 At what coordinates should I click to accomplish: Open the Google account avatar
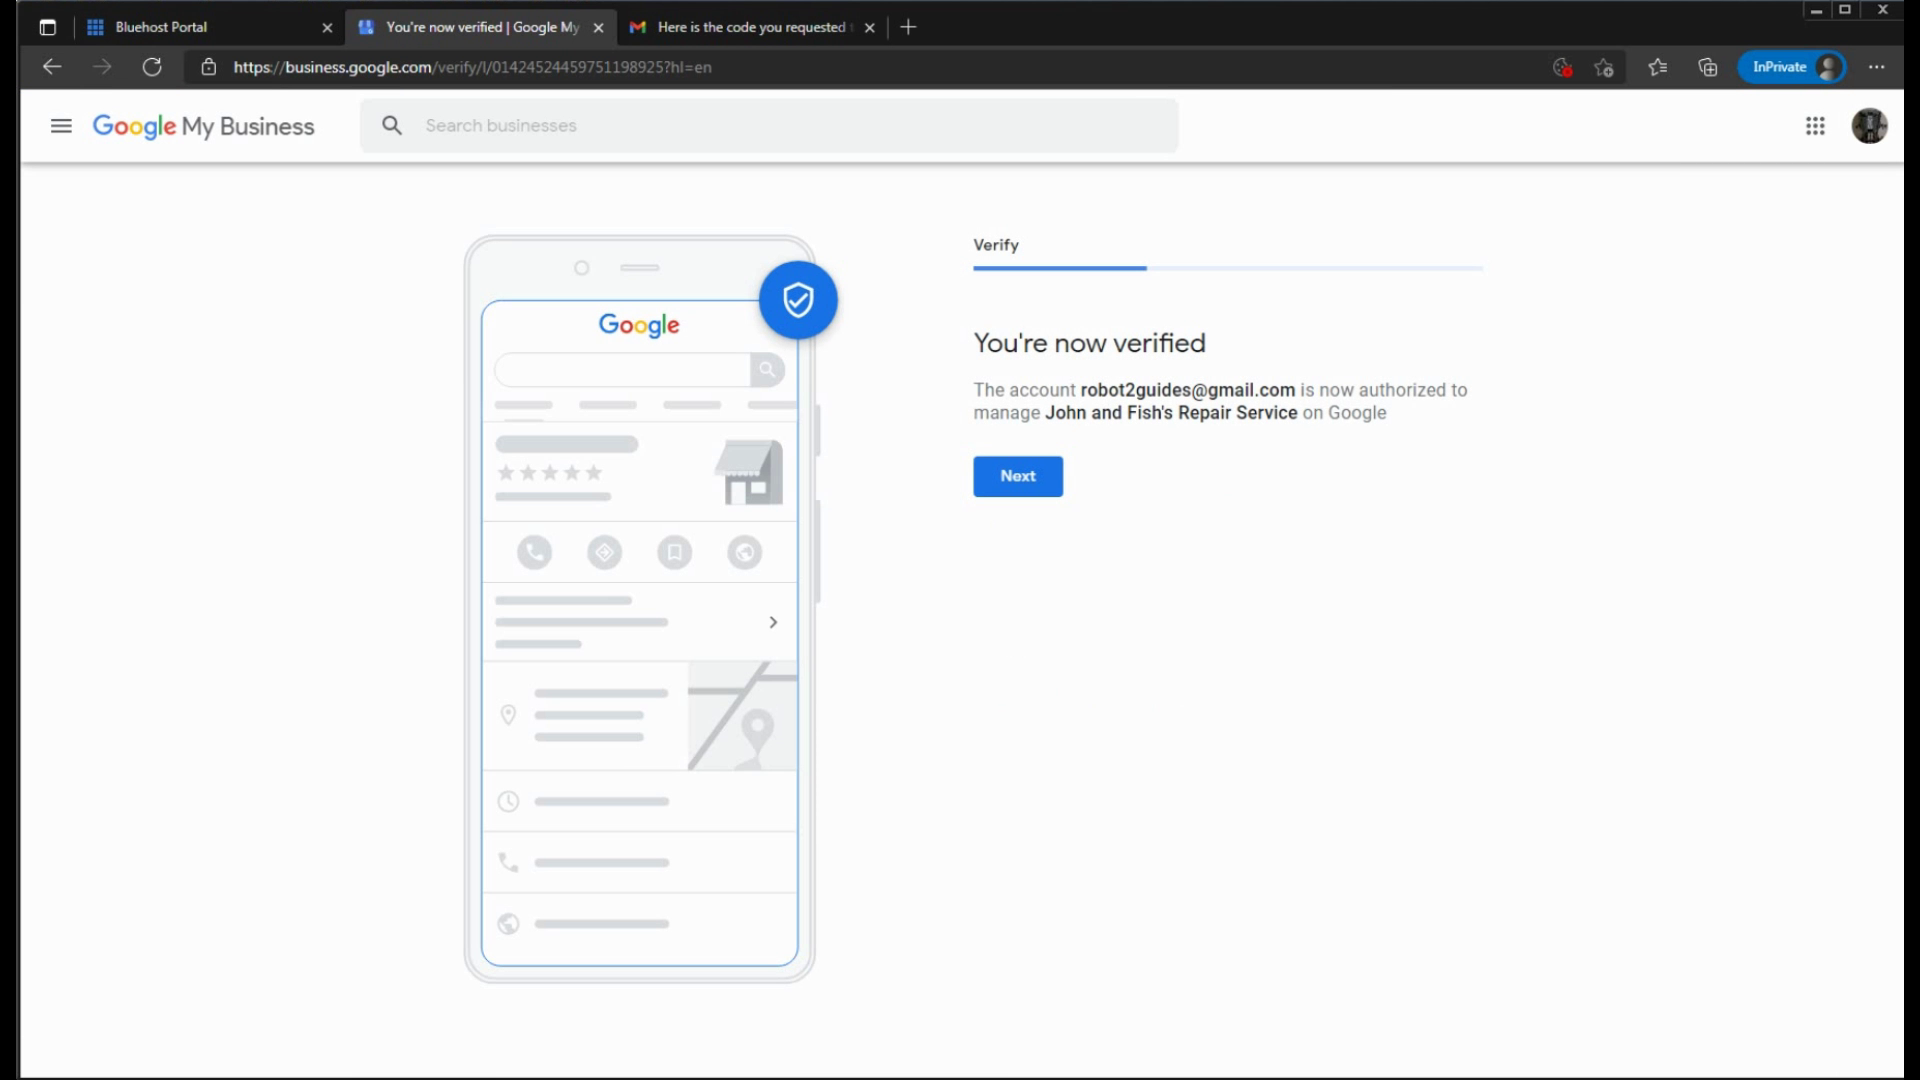point(1868,126)
